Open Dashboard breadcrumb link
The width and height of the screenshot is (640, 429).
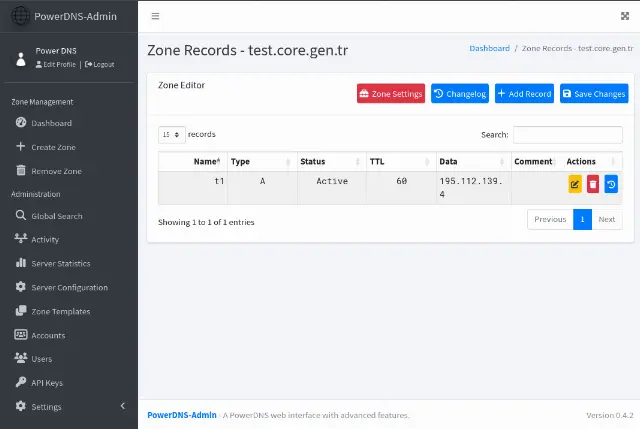point(489,48)
